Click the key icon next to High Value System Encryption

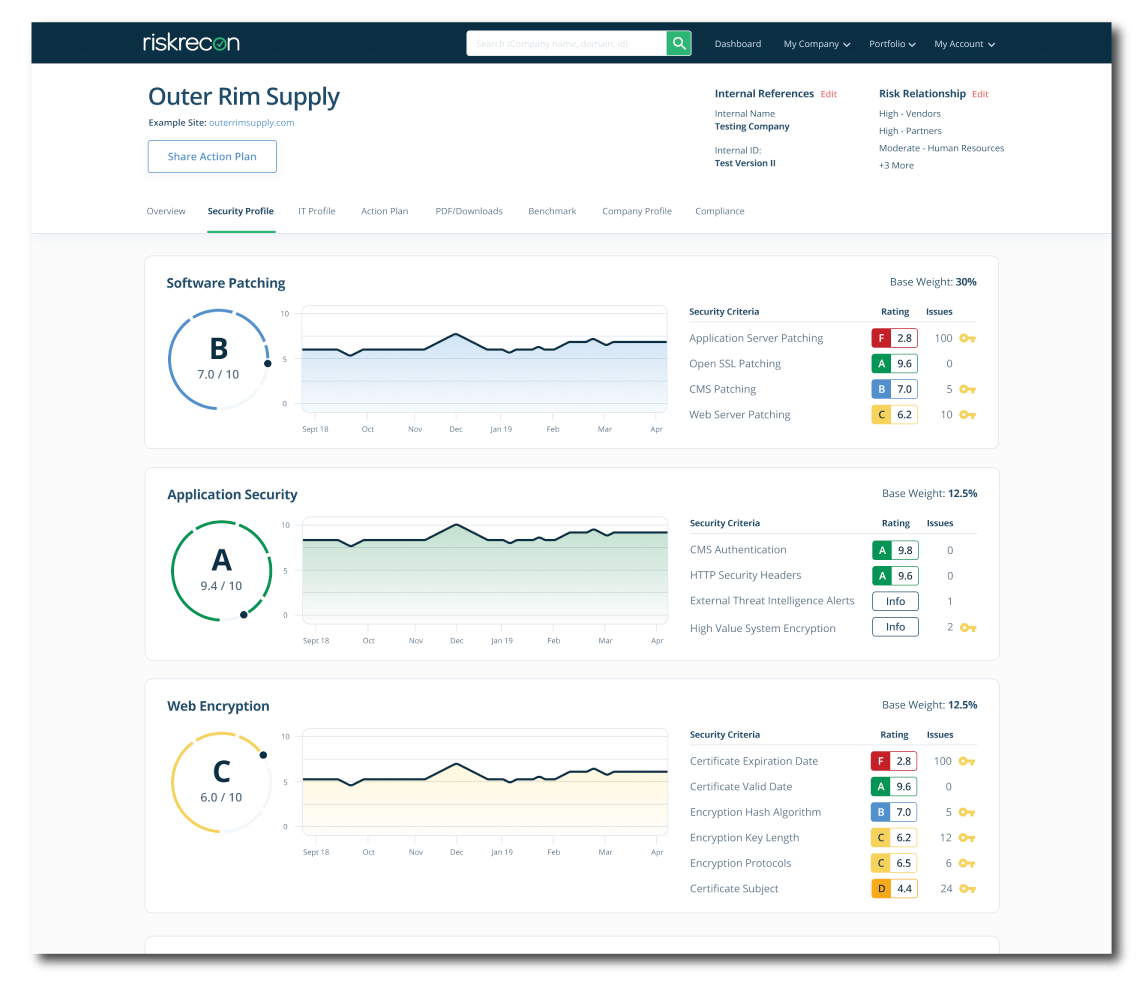(968, 627)
